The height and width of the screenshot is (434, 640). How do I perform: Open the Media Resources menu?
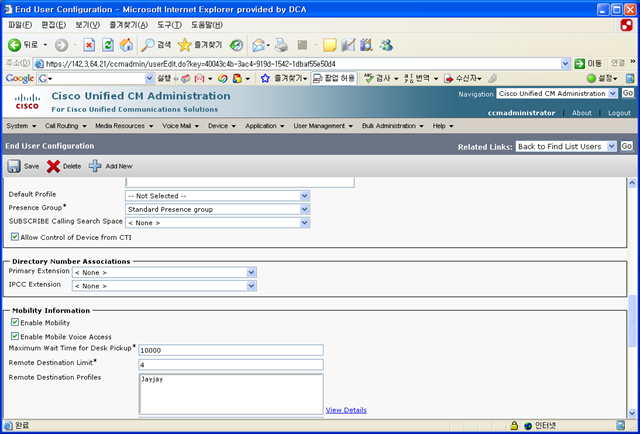(124, 126)
